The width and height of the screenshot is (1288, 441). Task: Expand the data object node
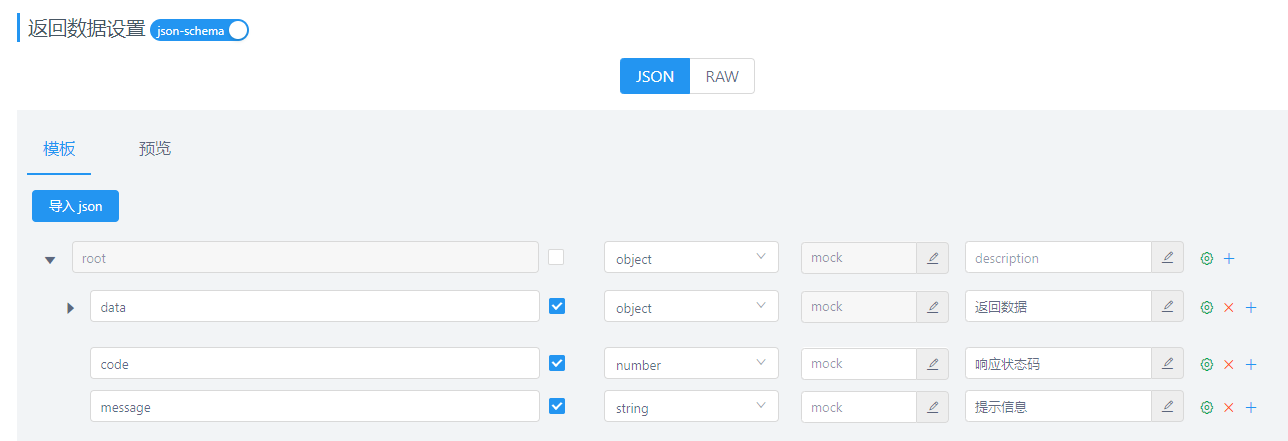click(x=70, y=308)
